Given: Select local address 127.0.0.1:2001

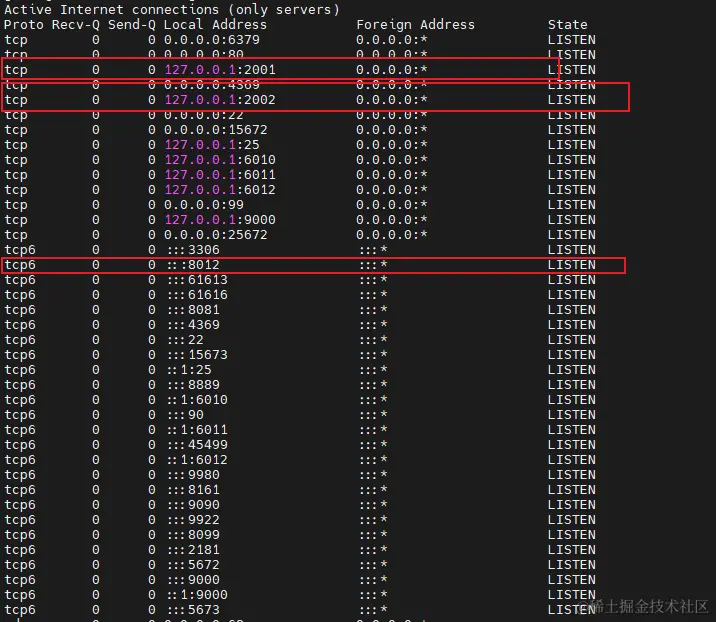Looking at the screenshot, I should [x=220, y=70].
